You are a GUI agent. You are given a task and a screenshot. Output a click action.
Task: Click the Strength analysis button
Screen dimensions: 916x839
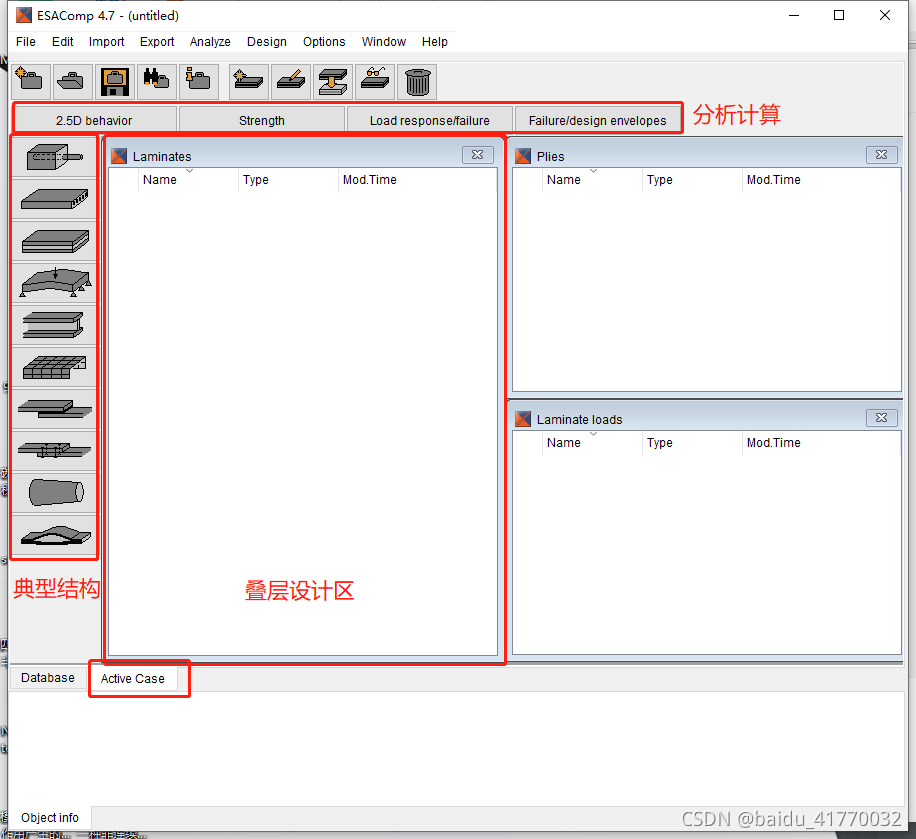point(262,120)
